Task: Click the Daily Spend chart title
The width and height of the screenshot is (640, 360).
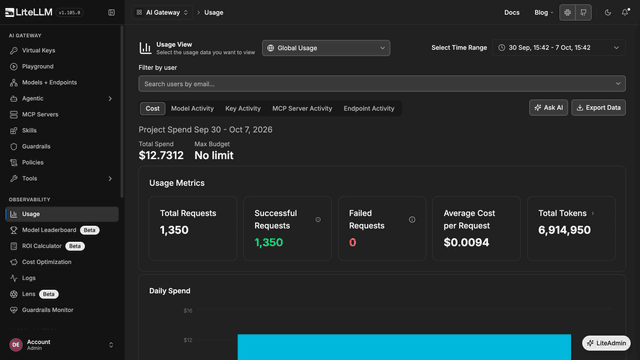Action: click(x=170, y=291)
